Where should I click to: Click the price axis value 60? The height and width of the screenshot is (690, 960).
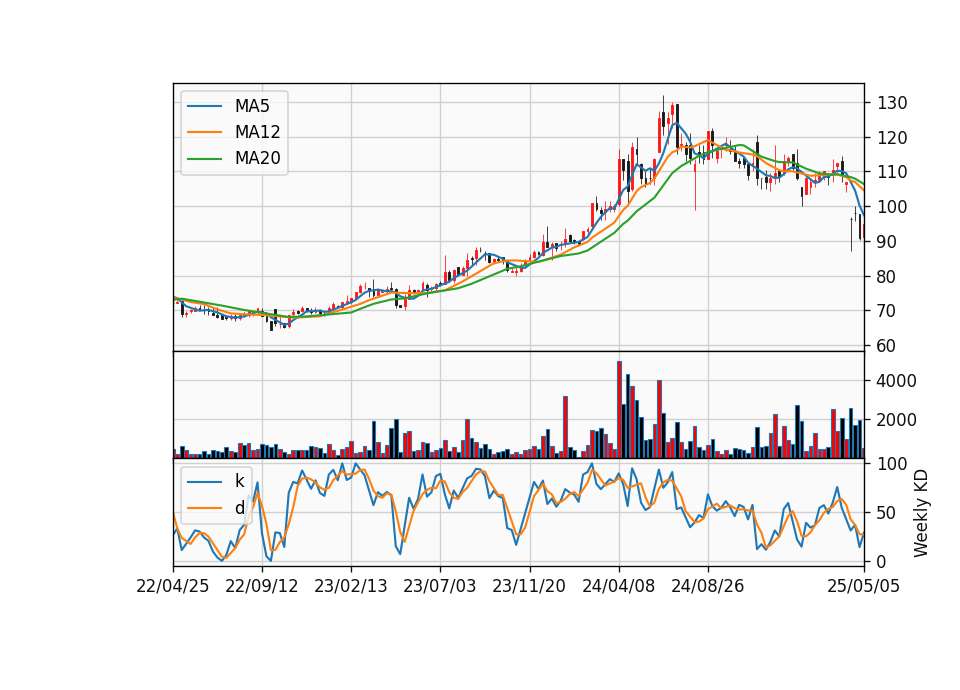point(887,346)
